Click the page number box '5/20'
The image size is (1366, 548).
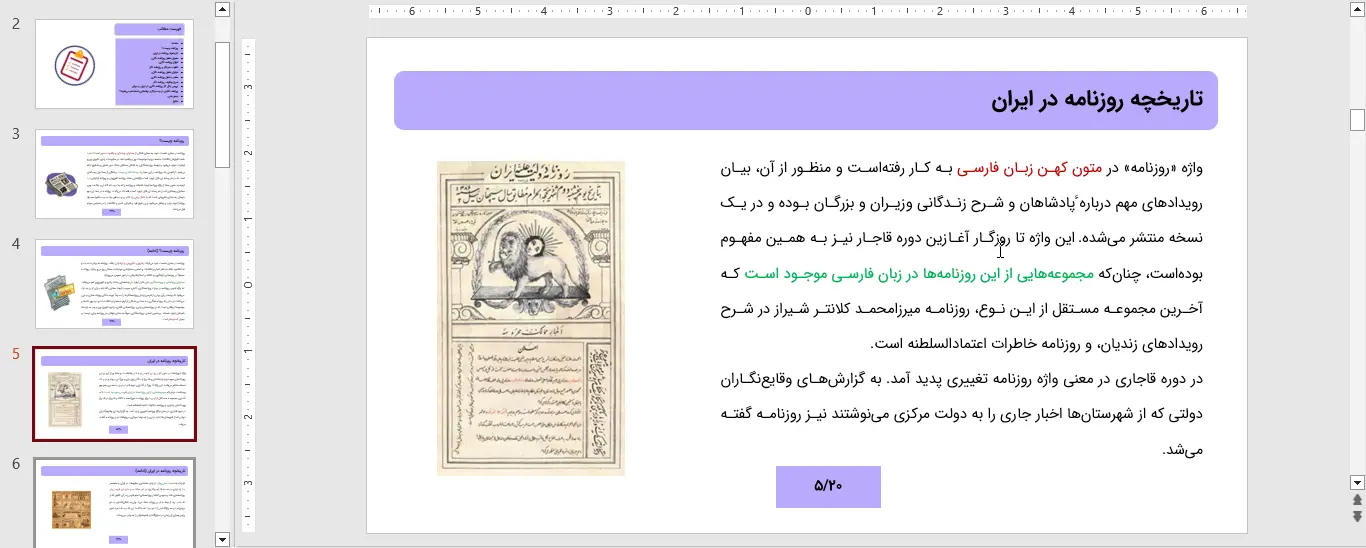(828, 486)
